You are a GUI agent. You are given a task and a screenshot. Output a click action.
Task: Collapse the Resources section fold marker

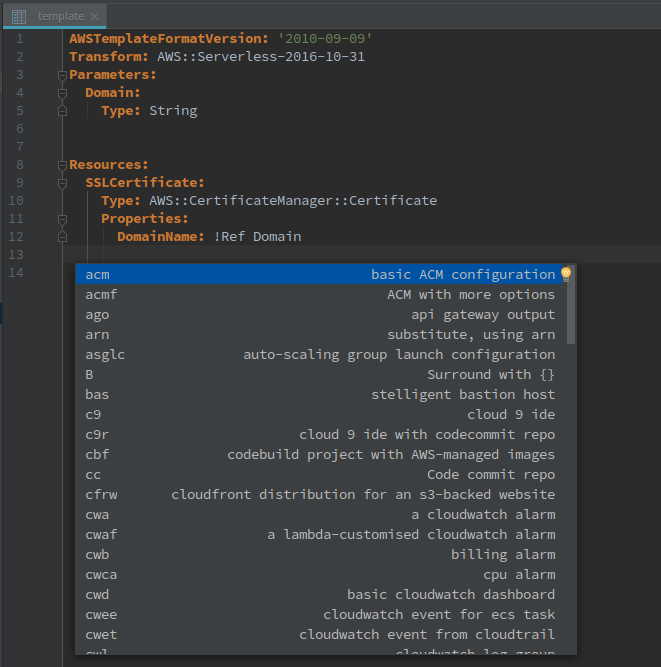[x=62, y=165]
